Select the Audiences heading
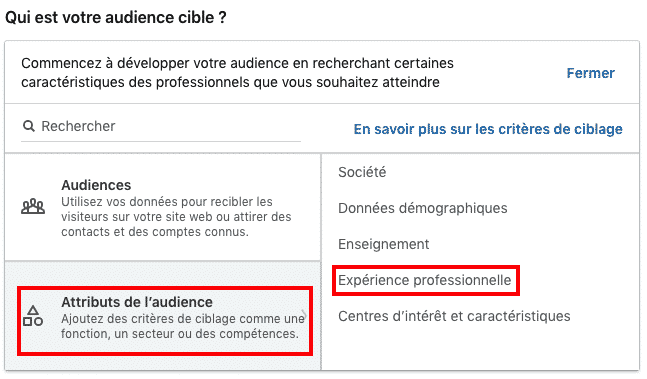 pos(96,185)
